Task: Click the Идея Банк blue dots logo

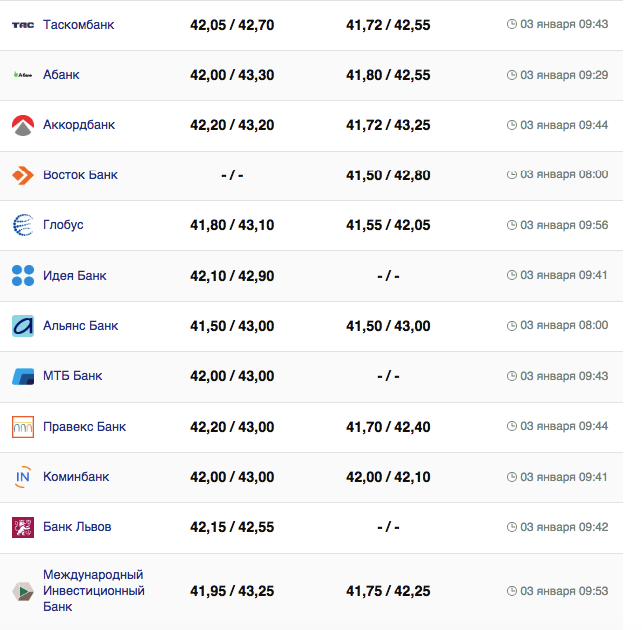Action: tap(22, 275)
